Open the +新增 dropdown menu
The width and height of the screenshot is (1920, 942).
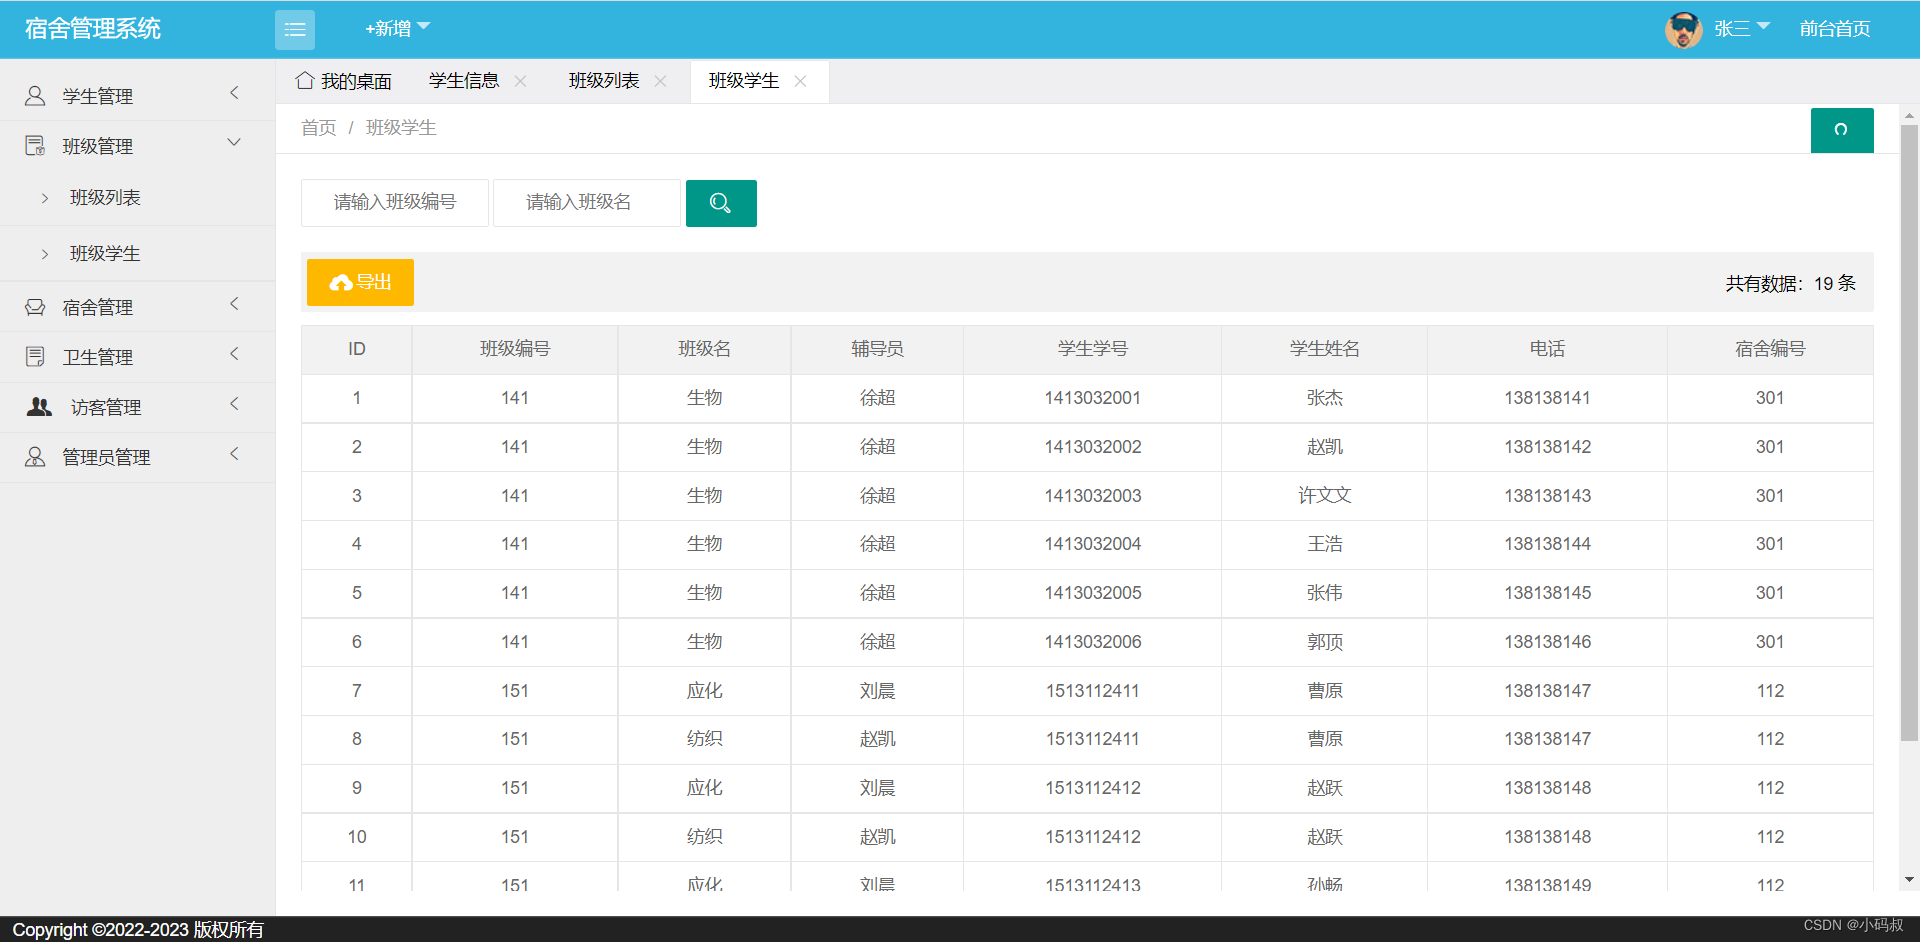397,29
